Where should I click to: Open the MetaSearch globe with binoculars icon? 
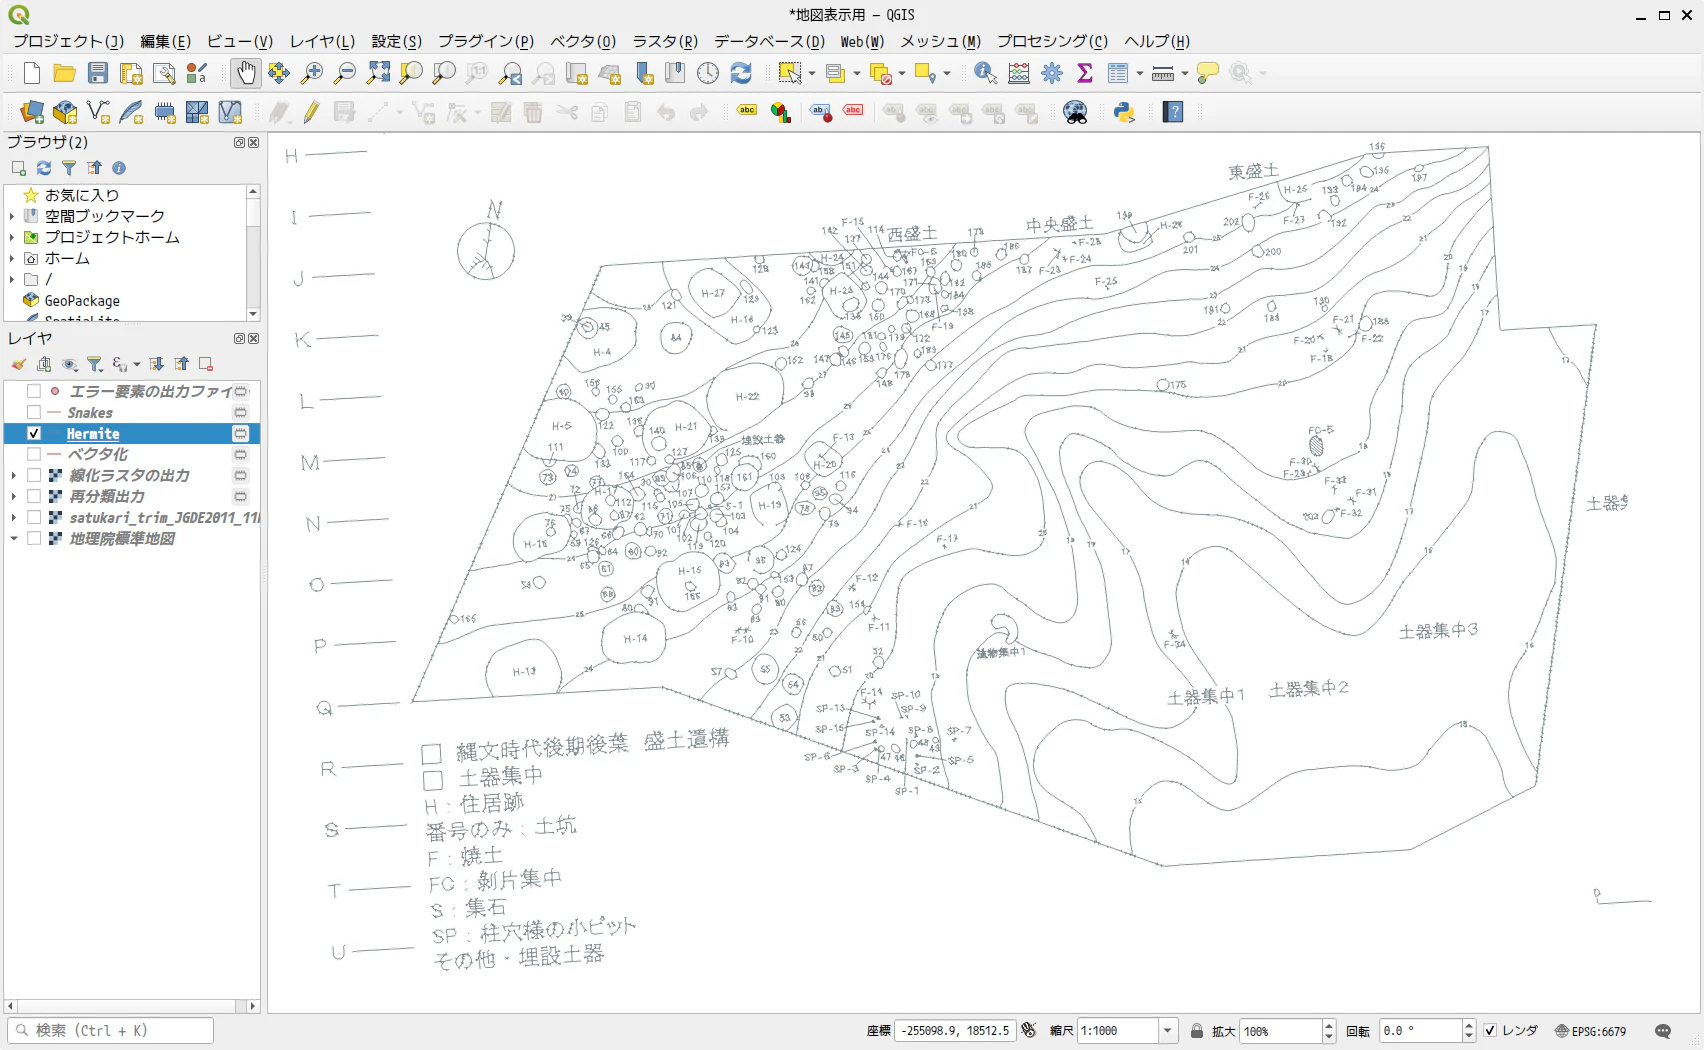(x=1075, y=112)
